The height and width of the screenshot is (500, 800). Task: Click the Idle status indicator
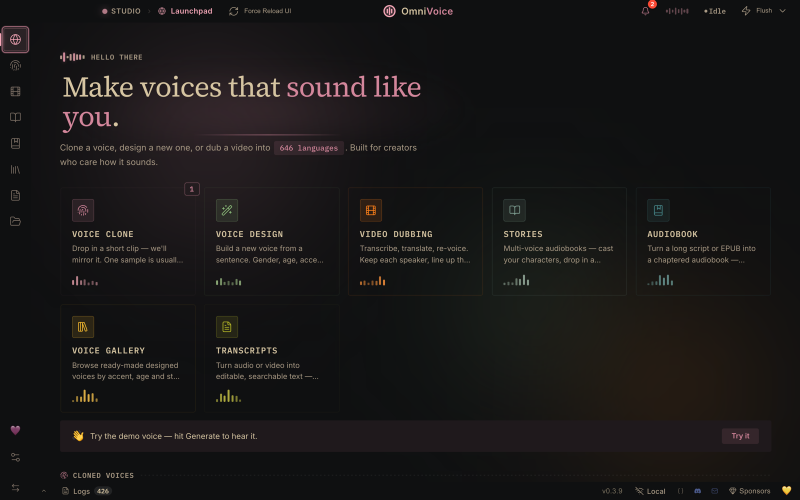click(715, 11)
